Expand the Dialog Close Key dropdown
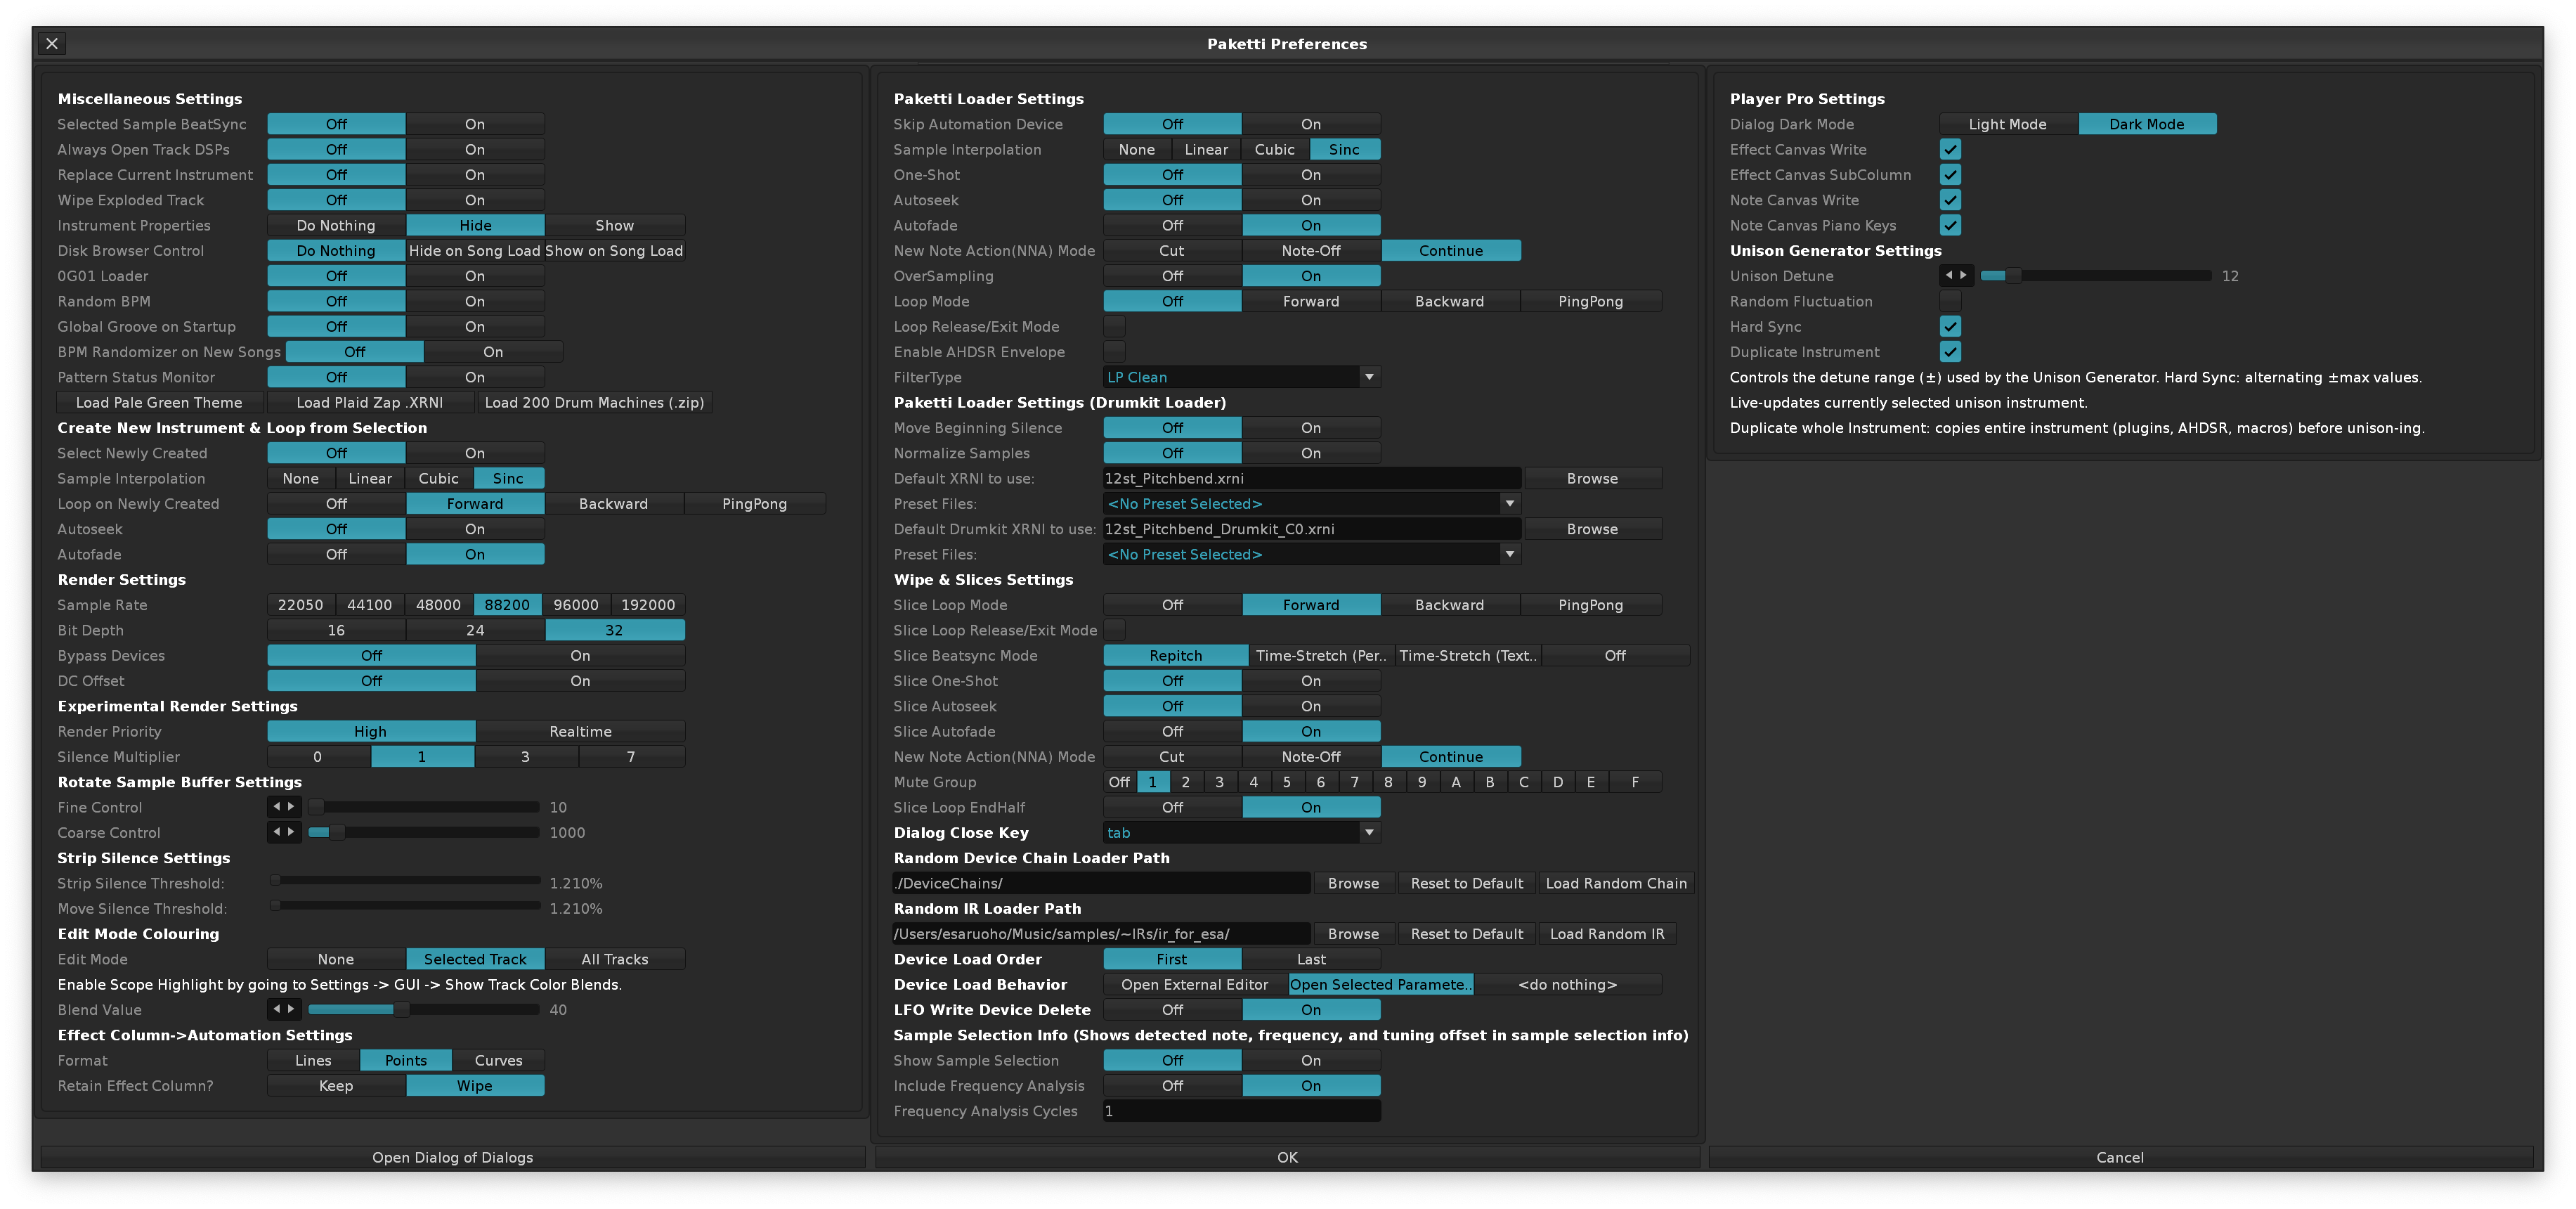This screenshot has height=1209, width=2576. tap(1241, 832)
